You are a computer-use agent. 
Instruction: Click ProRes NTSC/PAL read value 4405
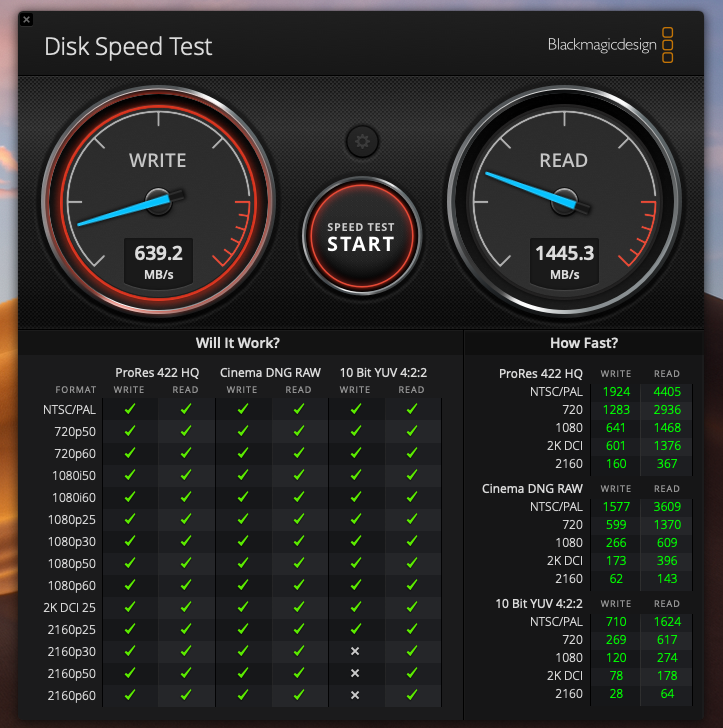coord(667,391)
